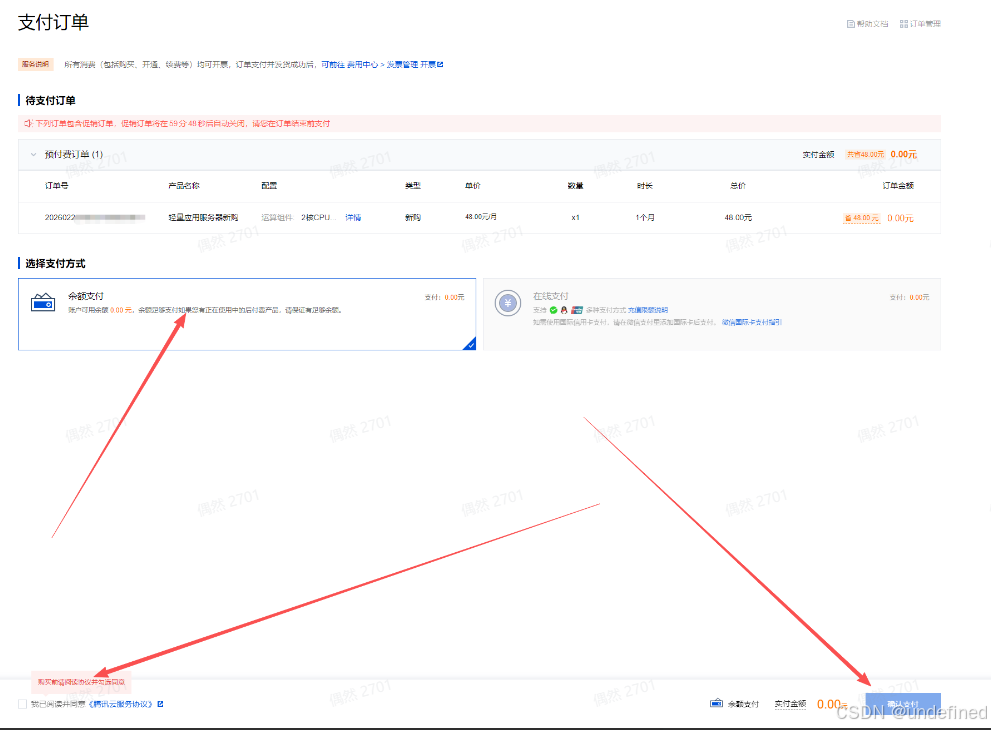Click the 48.00元/月 unit price cell

(x=481, y=217)
